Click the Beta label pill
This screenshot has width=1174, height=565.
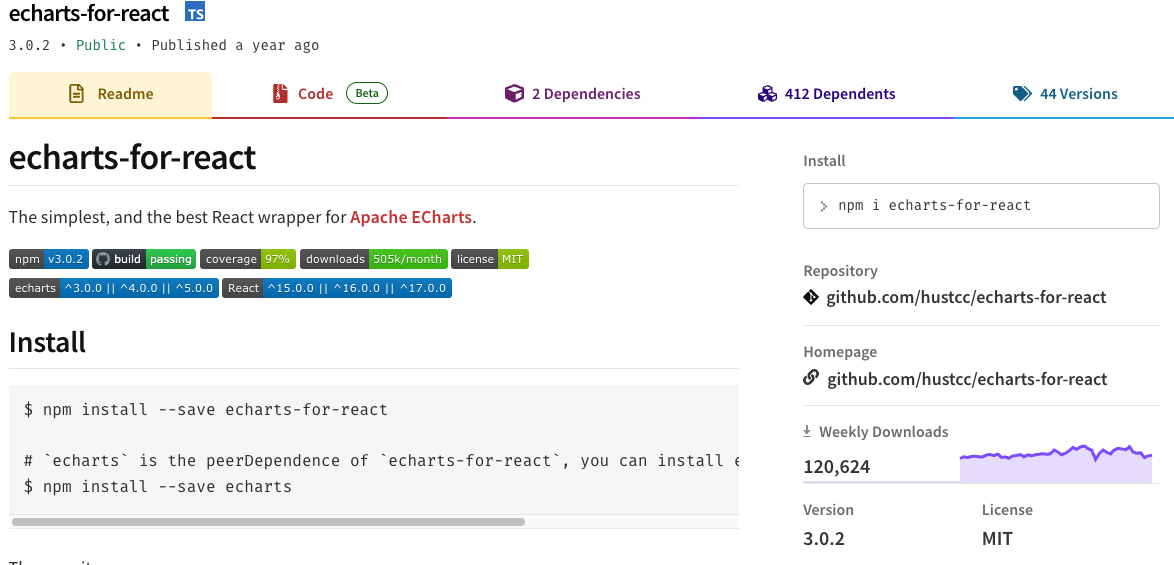click(367, 94)
